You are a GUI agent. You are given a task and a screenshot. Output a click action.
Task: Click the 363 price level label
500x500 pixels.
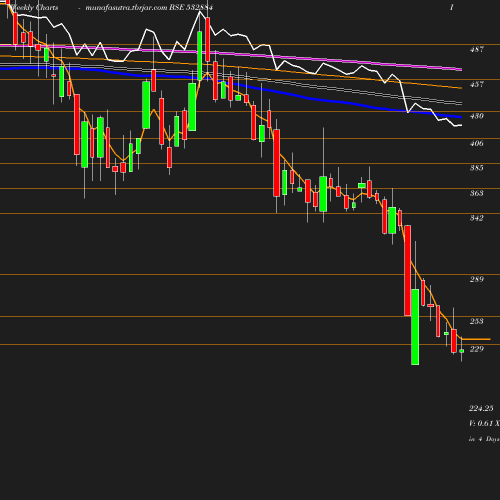477,193
